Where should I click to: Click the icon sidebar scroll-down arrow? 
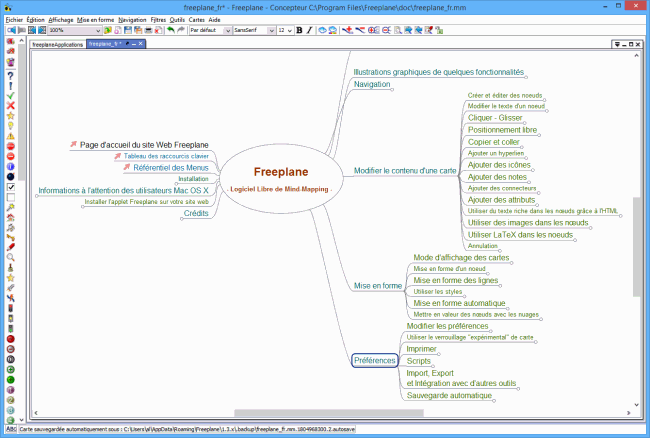pos(22,420)
